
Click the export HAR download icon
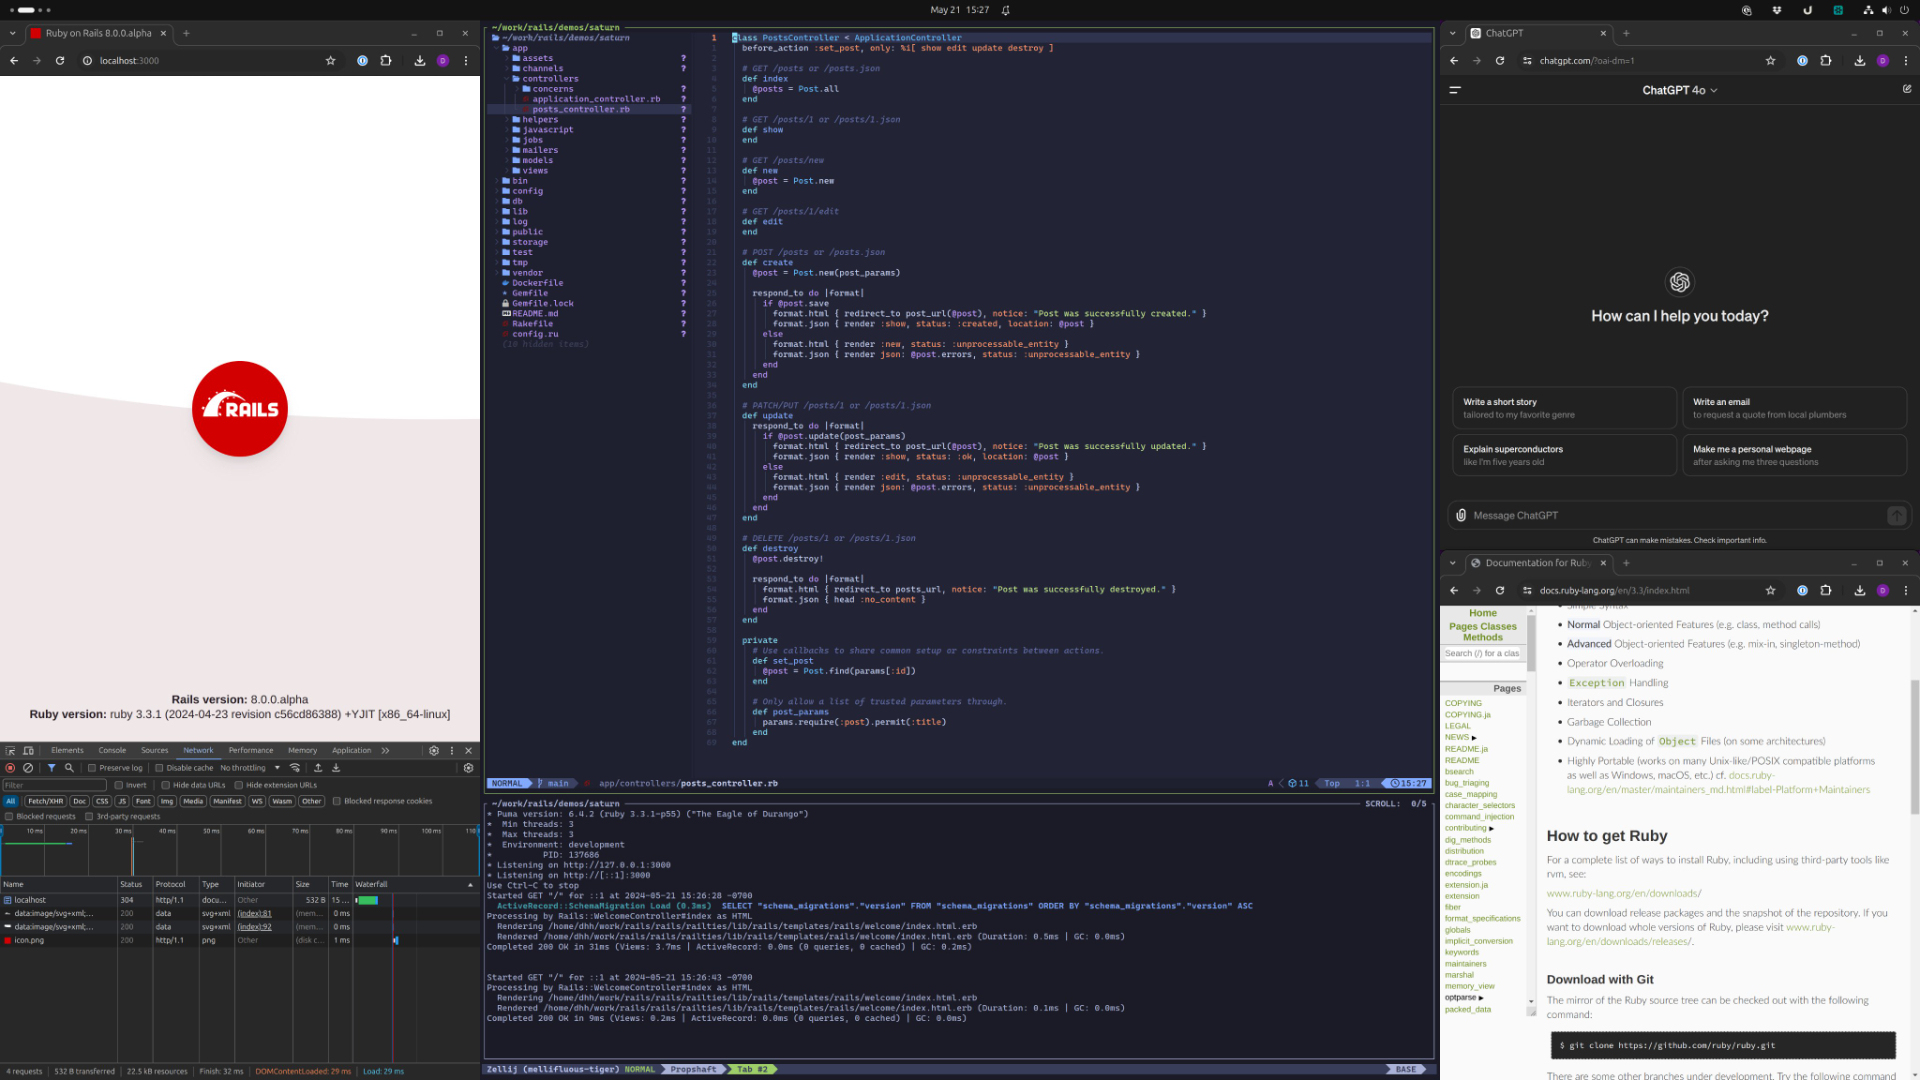point(336,768)
